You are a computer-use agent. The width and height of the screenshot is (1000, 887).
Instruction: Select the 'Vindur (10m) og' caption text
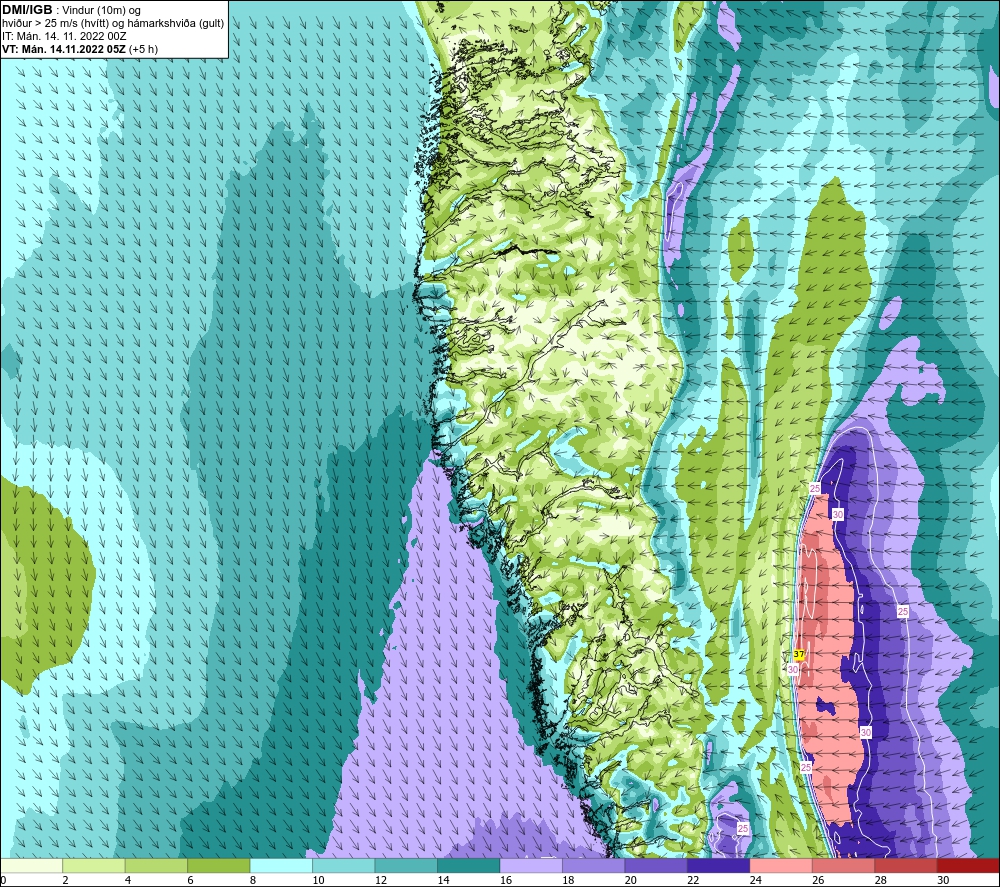point(101,11)
